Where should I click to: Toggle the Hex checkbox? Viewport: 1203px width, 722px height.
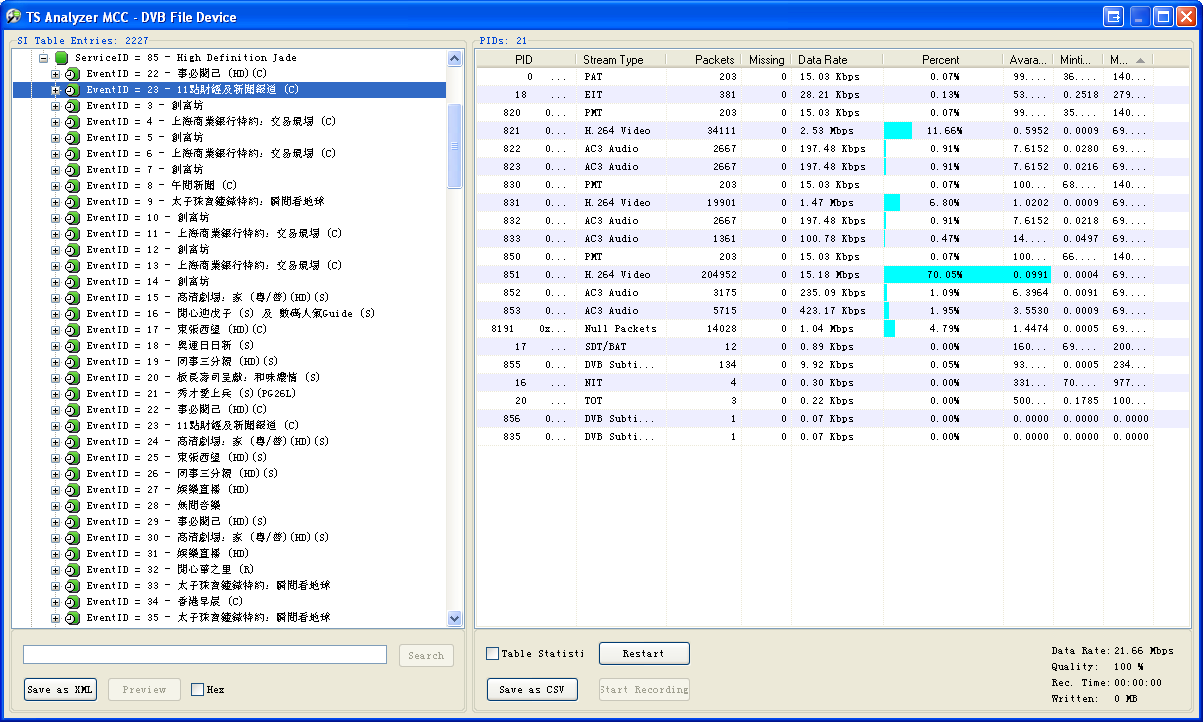197,689
